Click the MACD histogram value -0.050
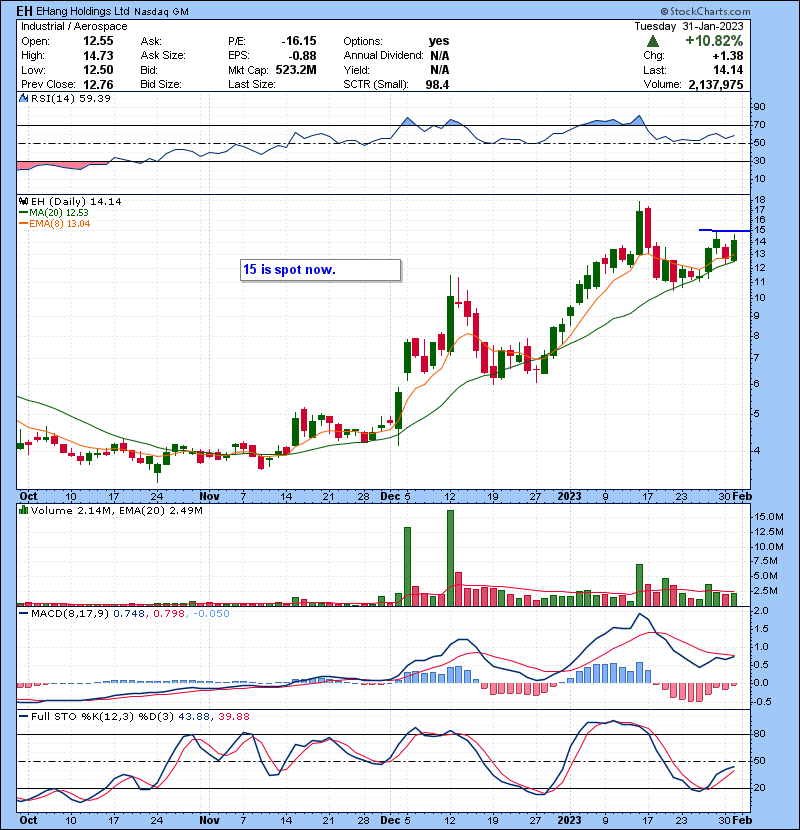This screenshot has height=830, width=800. (x=211, y=614)
